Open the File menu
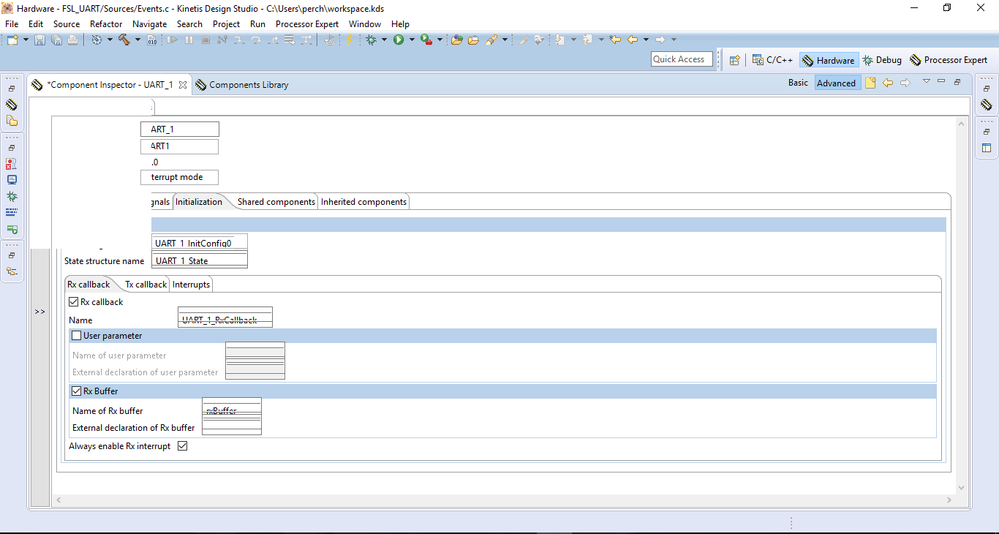 pyautogui.click(x=11, y=24)
